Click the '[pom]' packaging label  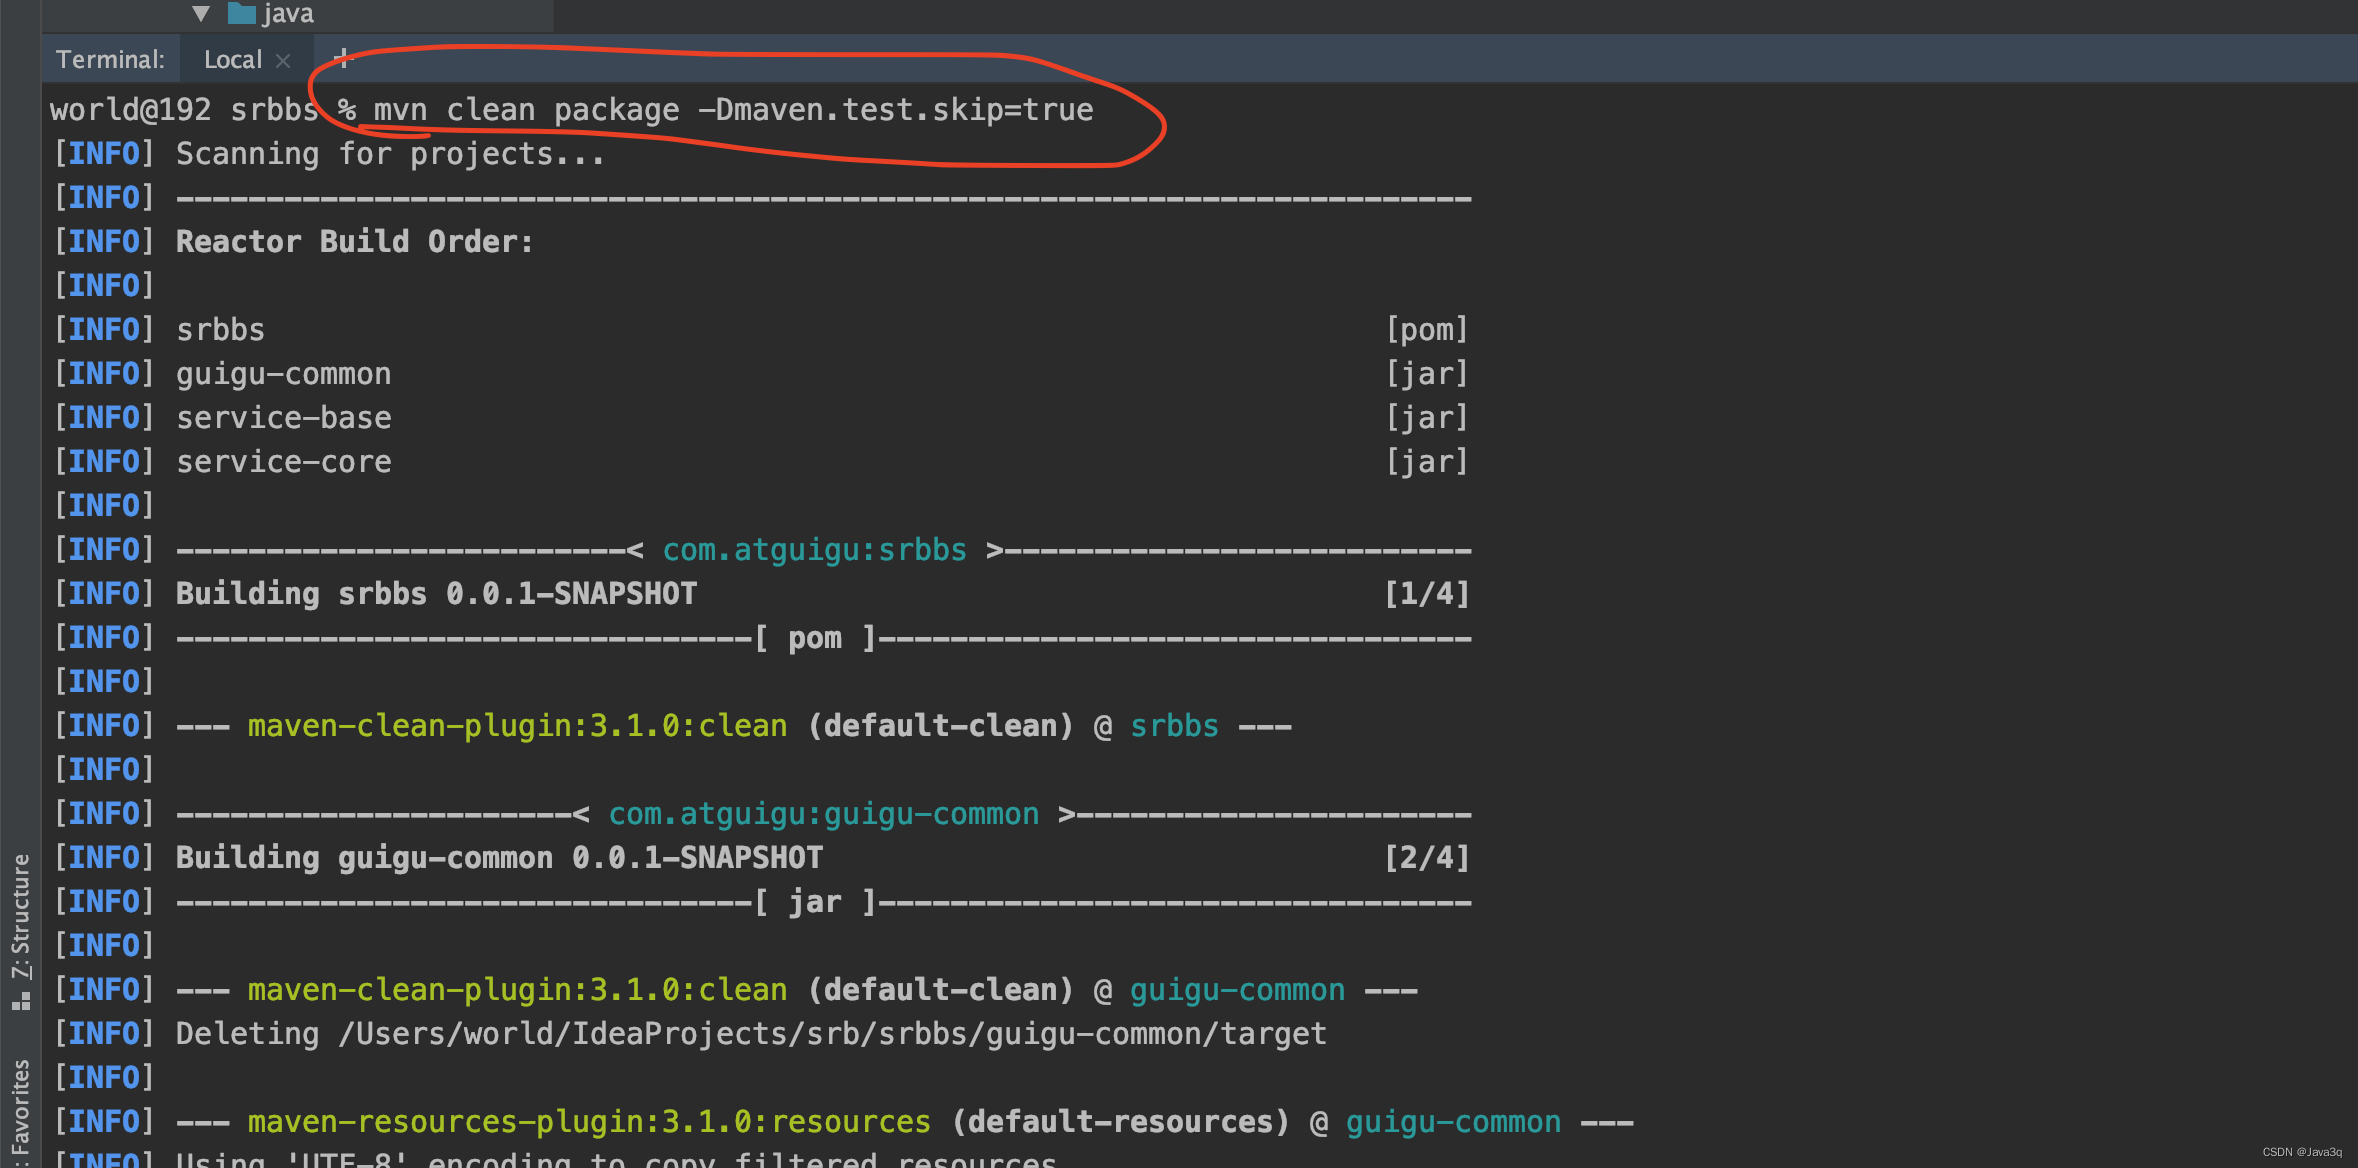coord(1427,330)
